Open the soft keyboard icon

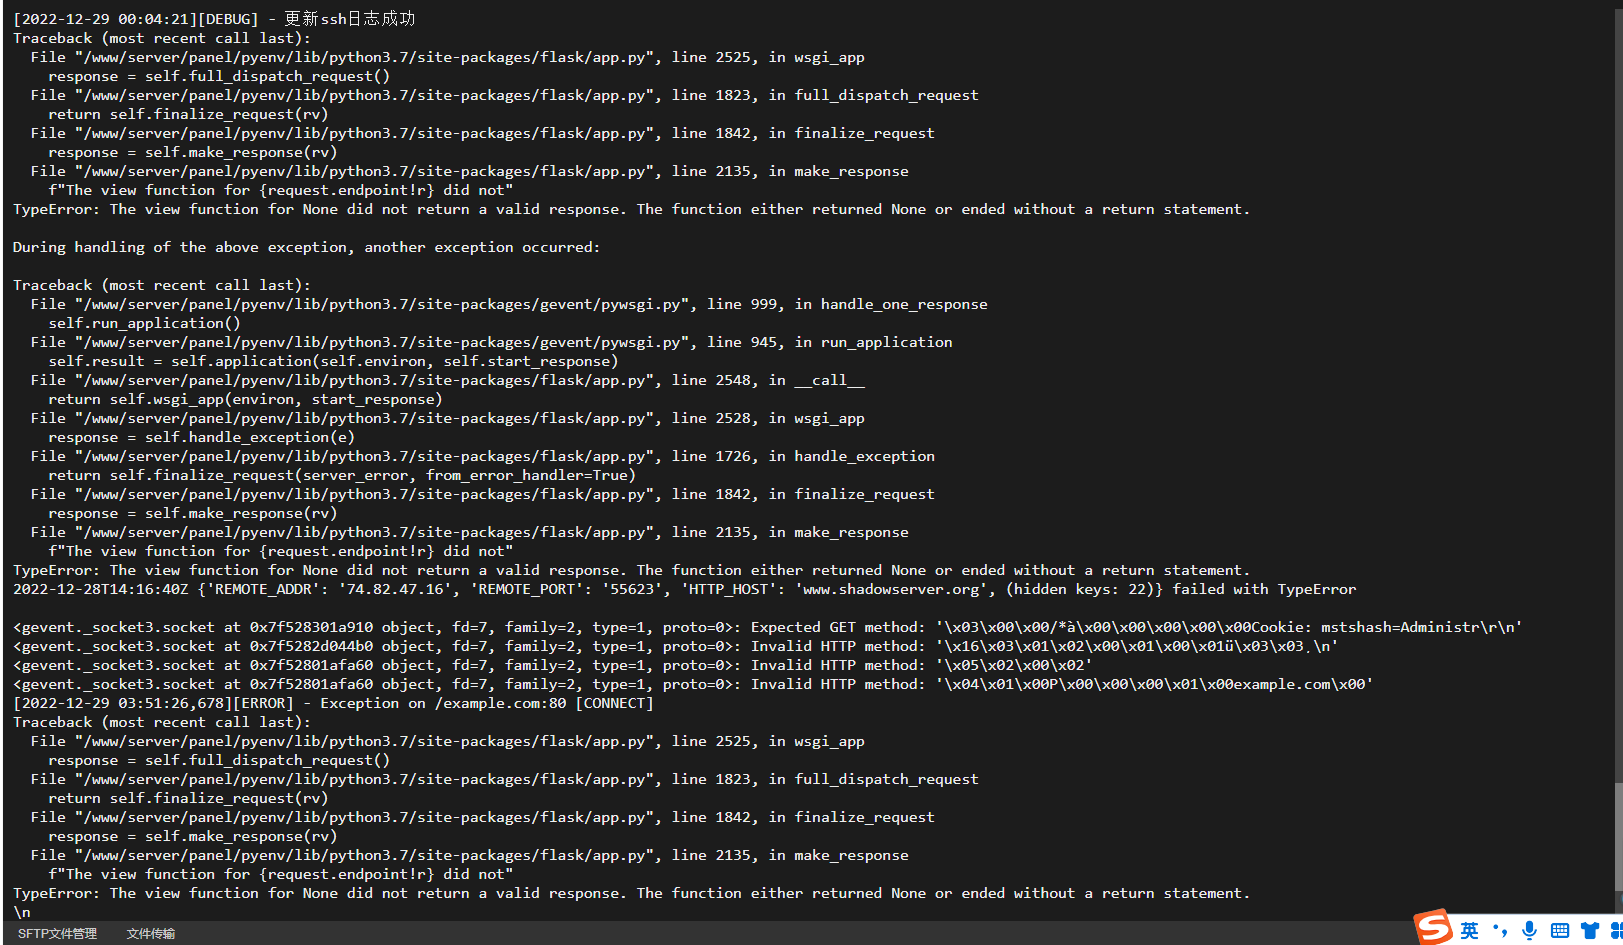(x=1559, y=931)
